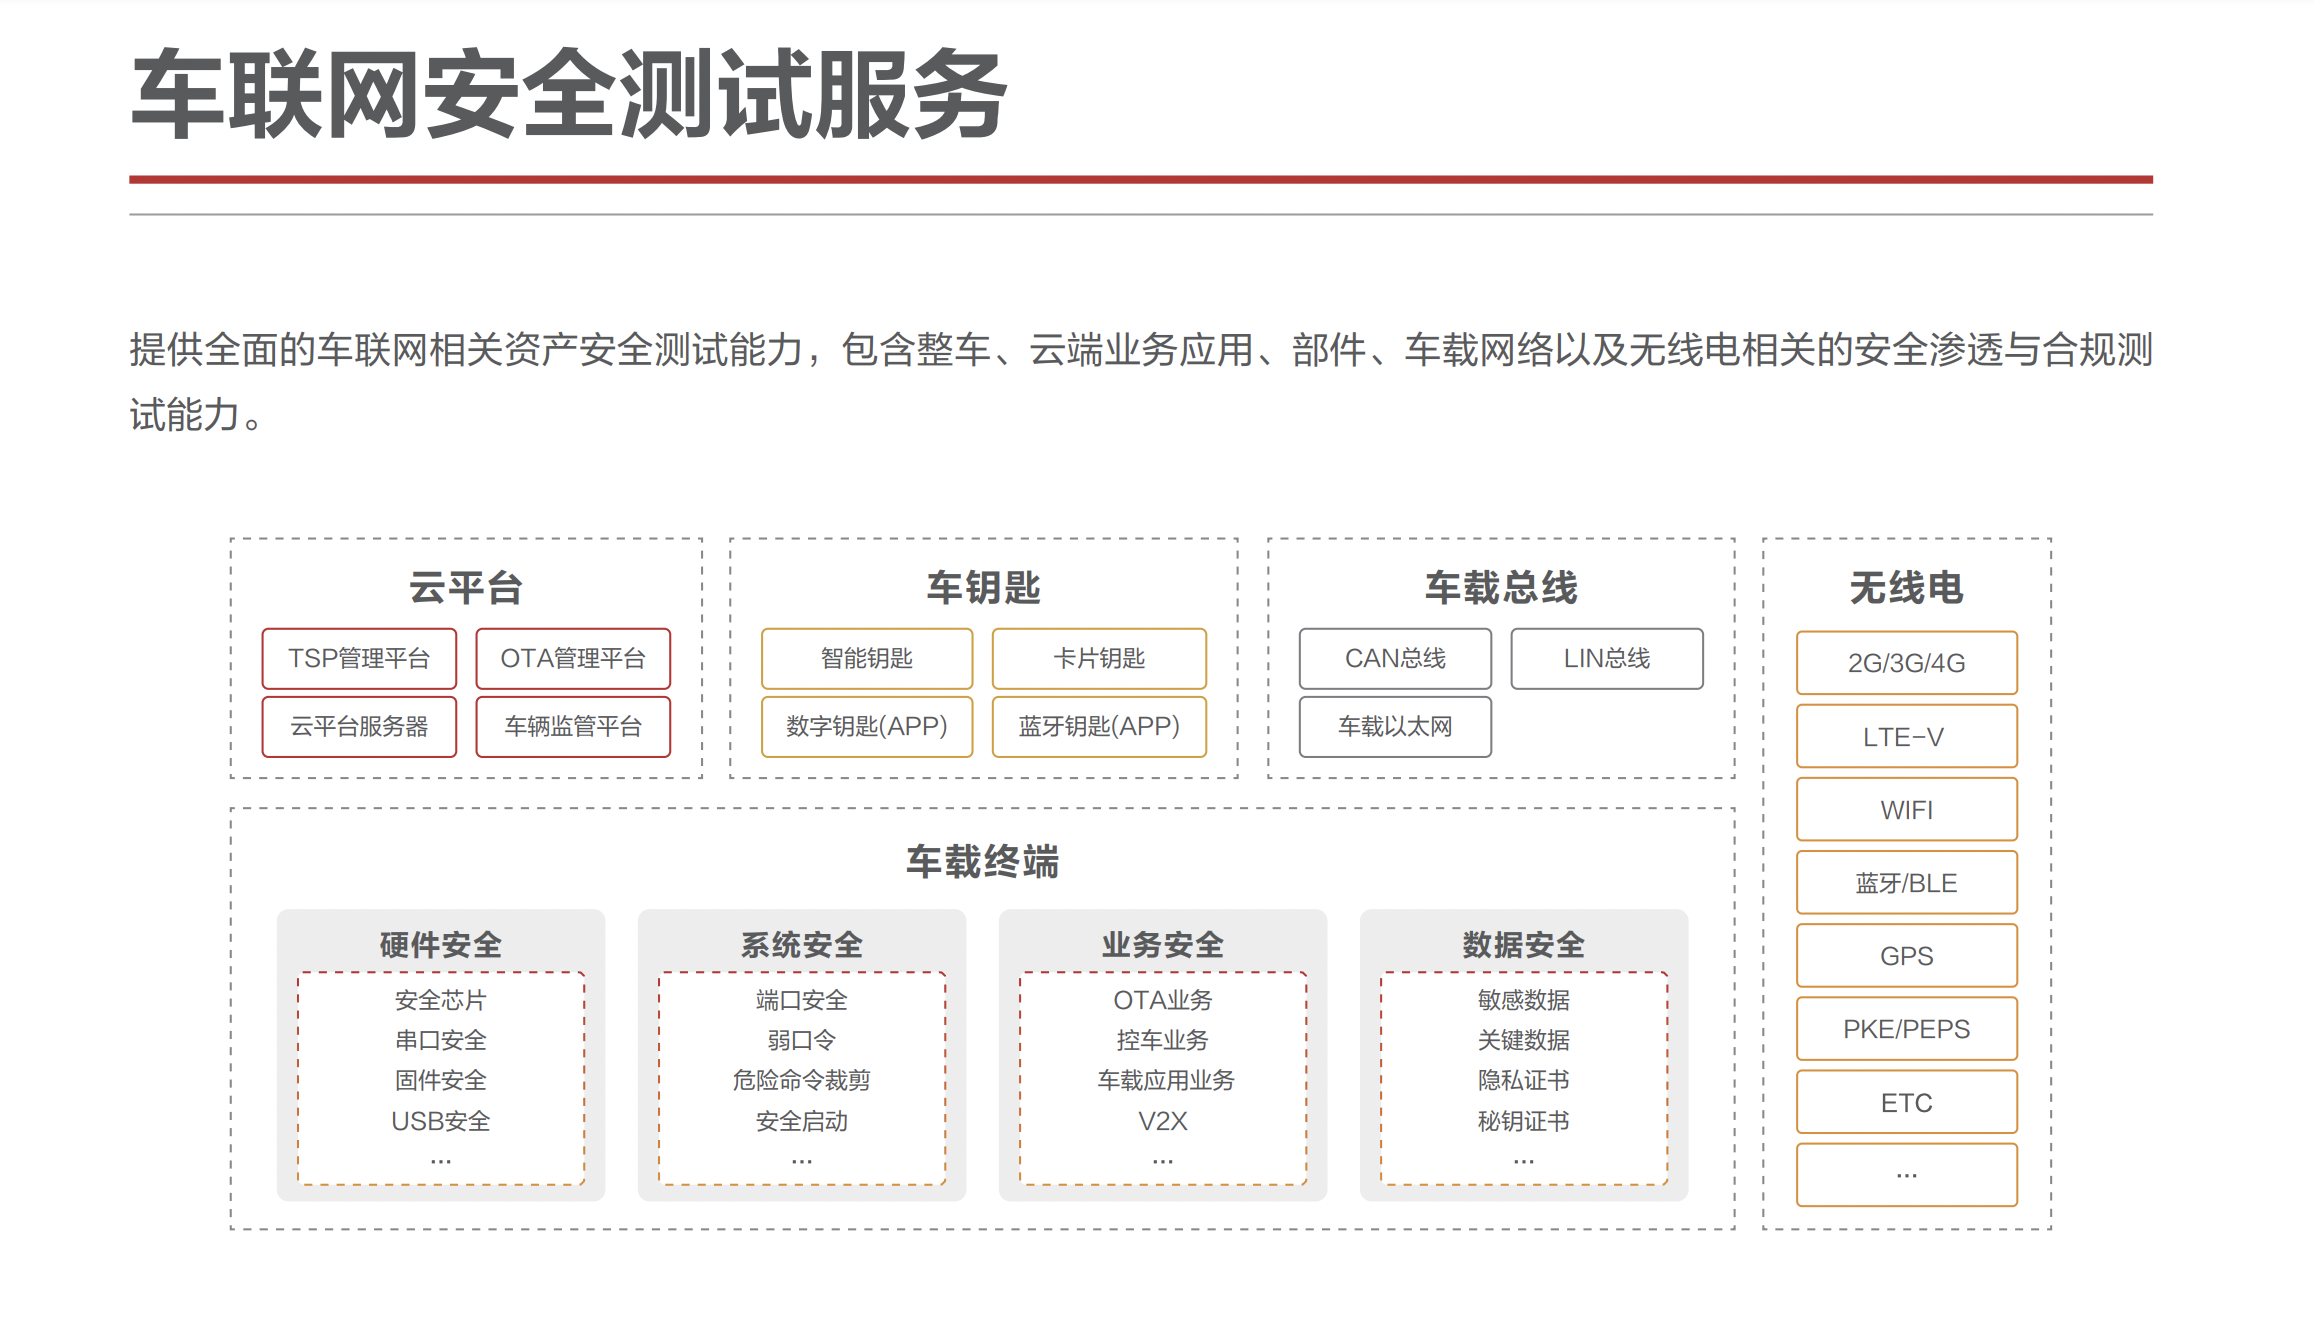The width and height of the screenshot is (2314, 1320).
Task: Select the 车辆监管平台 entry
Action: pyautogui.click(x=572, y=727)
